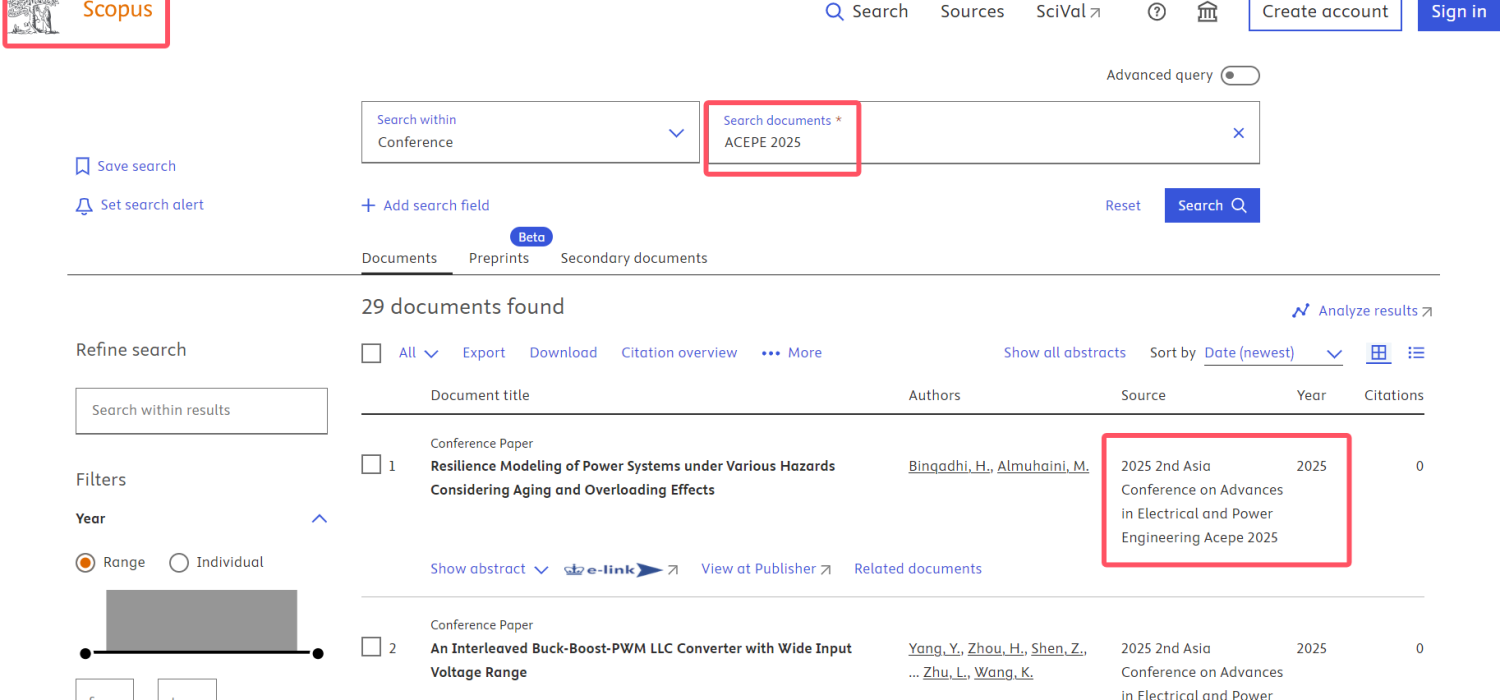This screenshot has width=1500, height=700.
Task: Open the help question mark icon
Action: [x=1157, y=12]
